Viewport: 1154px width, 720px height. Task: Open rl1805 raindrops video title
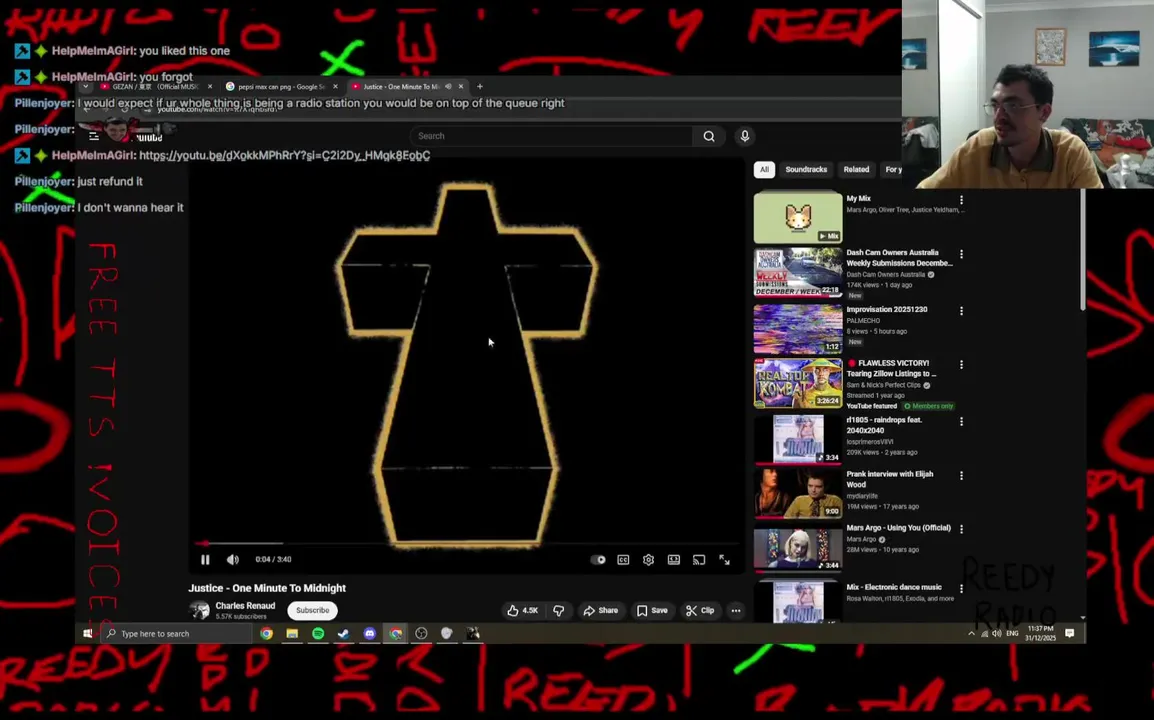(x=884, y=425)
